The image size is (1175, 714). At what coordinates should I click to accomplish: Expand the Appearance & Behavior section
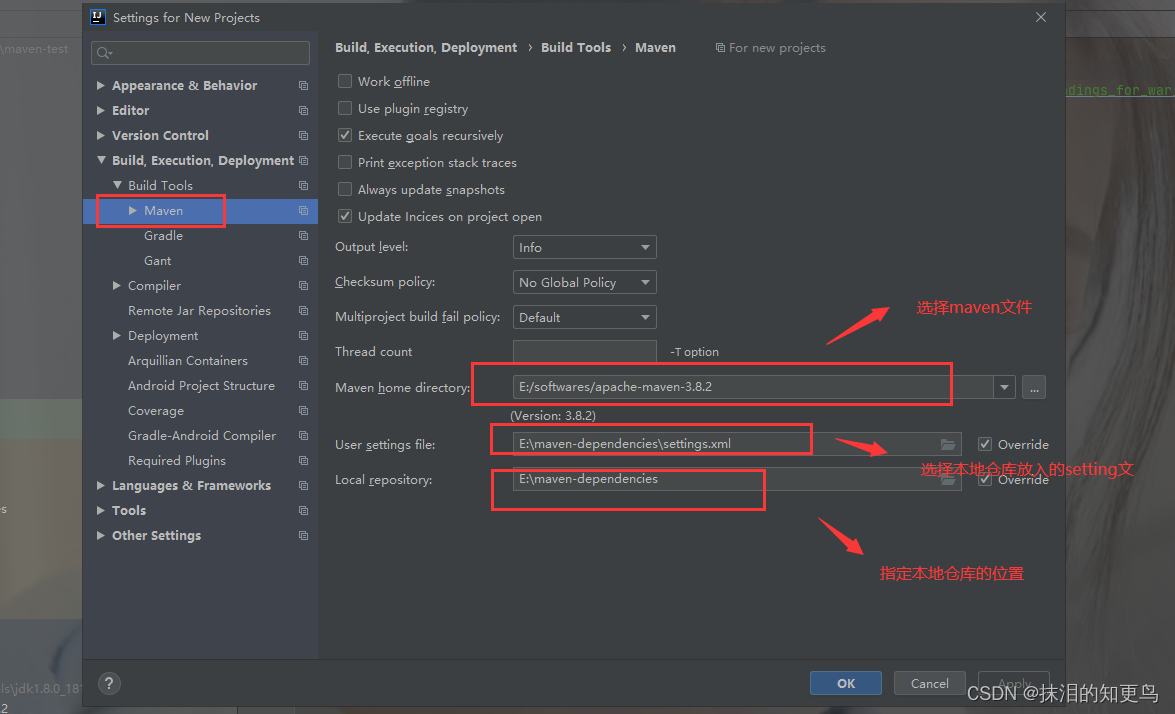100,85
